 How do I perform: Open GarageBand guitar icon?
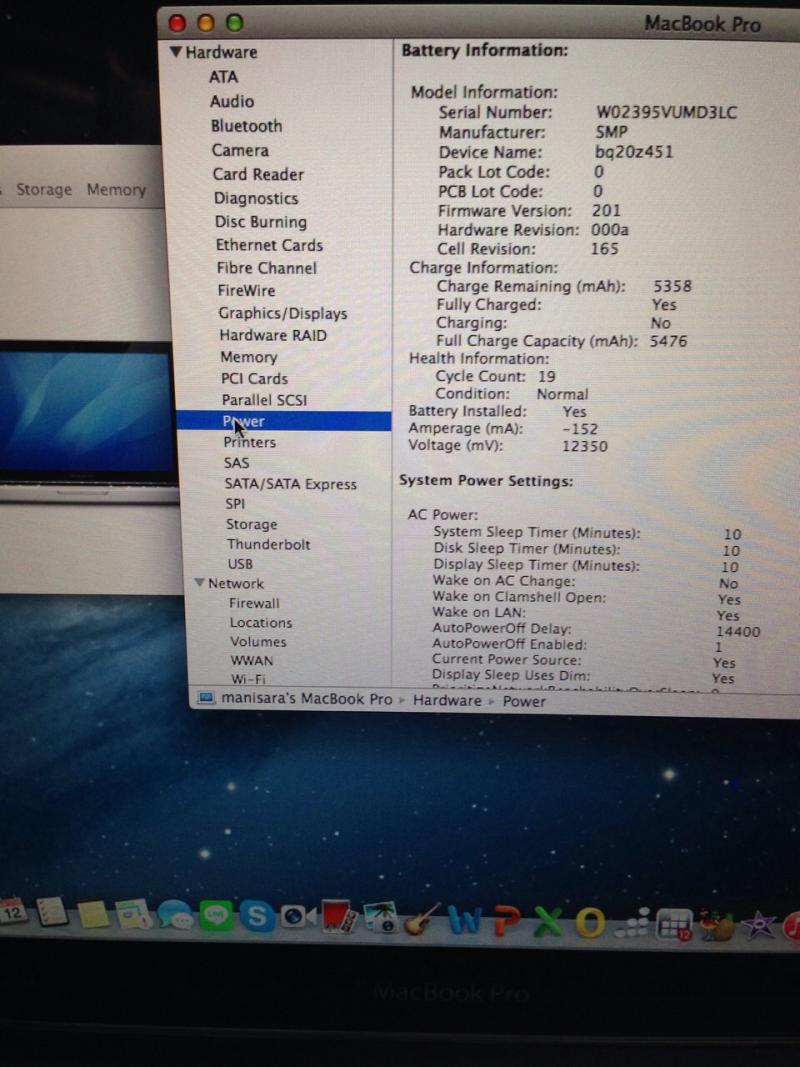422,920
